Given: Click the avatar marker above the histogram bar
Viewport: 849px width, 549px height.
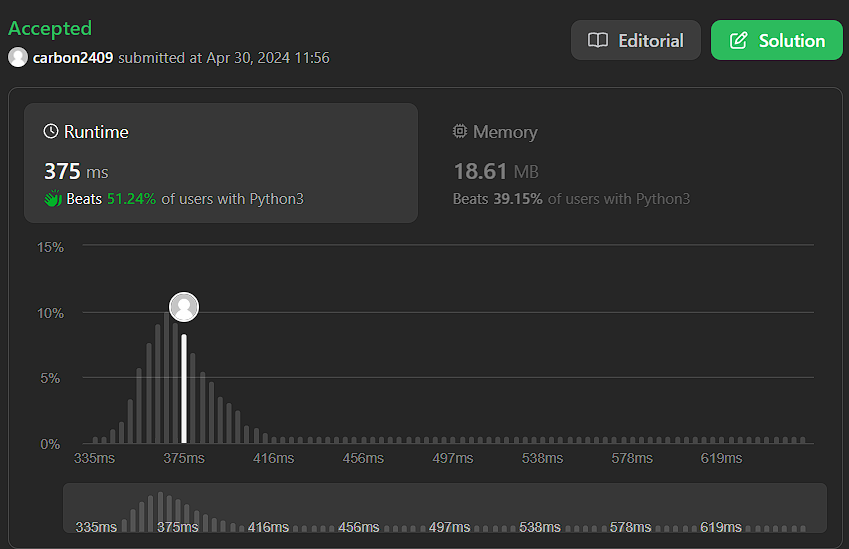Looking at the screenshot, I should 184,307.
